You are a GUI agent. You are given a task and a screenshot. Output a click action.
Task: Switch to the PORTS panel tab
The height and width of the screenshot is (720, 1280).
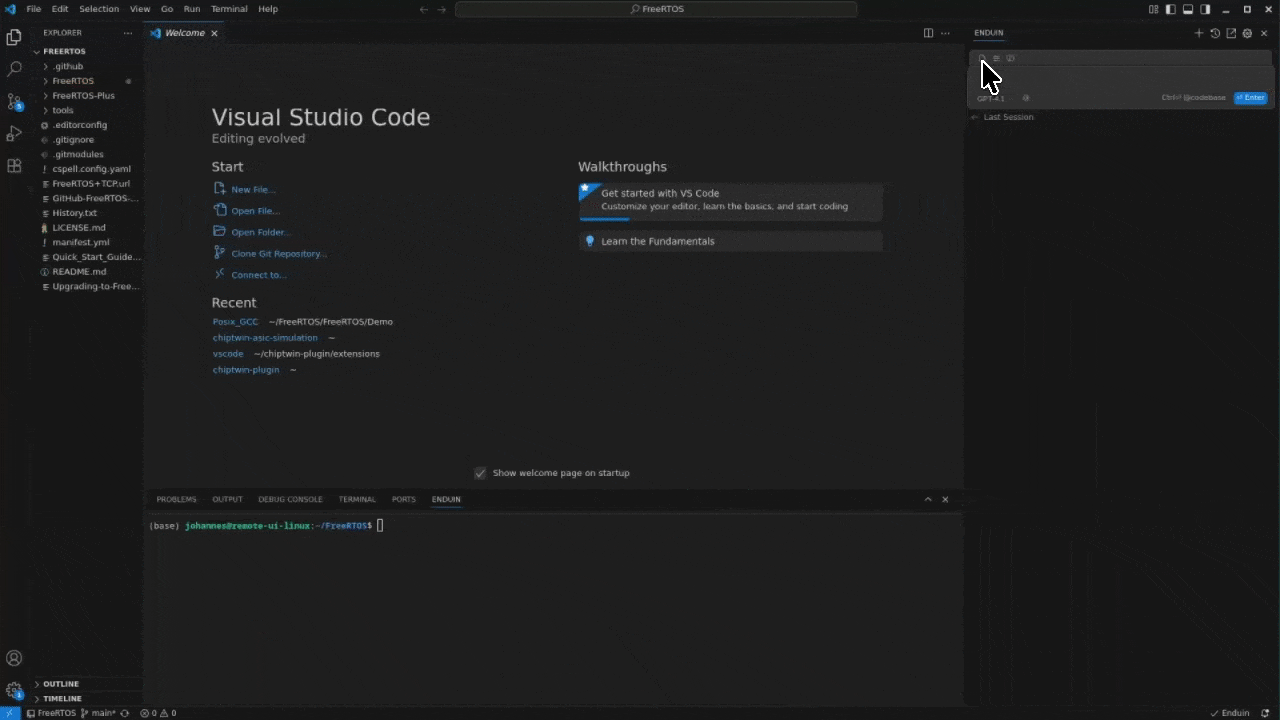pos(403,499)
